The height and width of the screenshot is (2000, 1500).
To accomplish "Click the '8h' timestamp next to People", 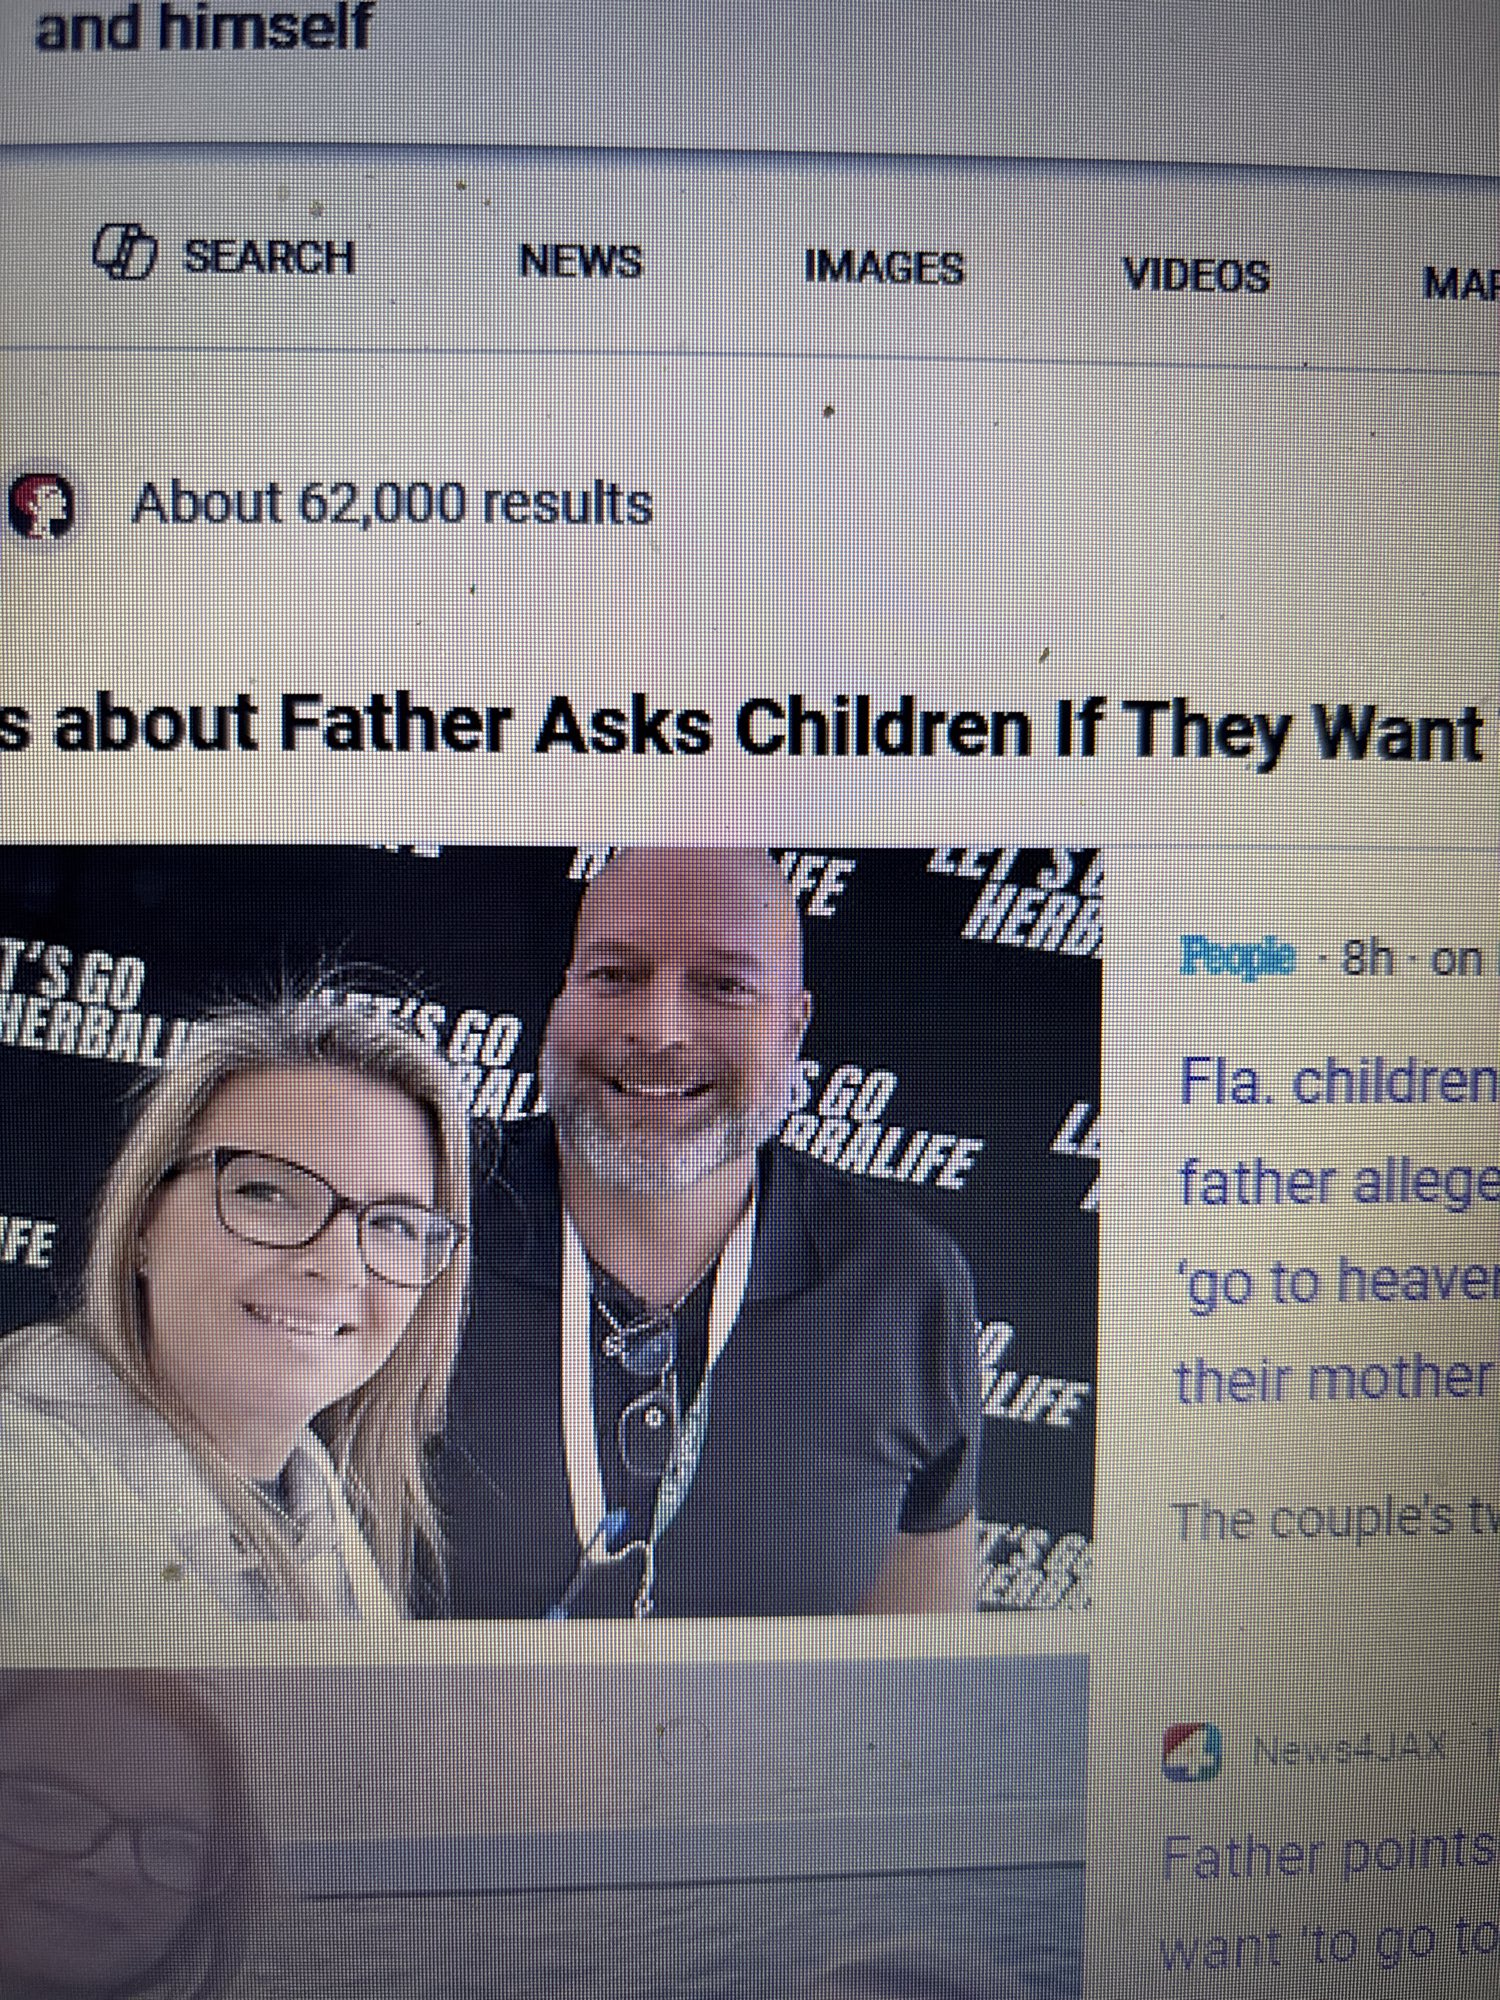I will [x=1367, y=959].
